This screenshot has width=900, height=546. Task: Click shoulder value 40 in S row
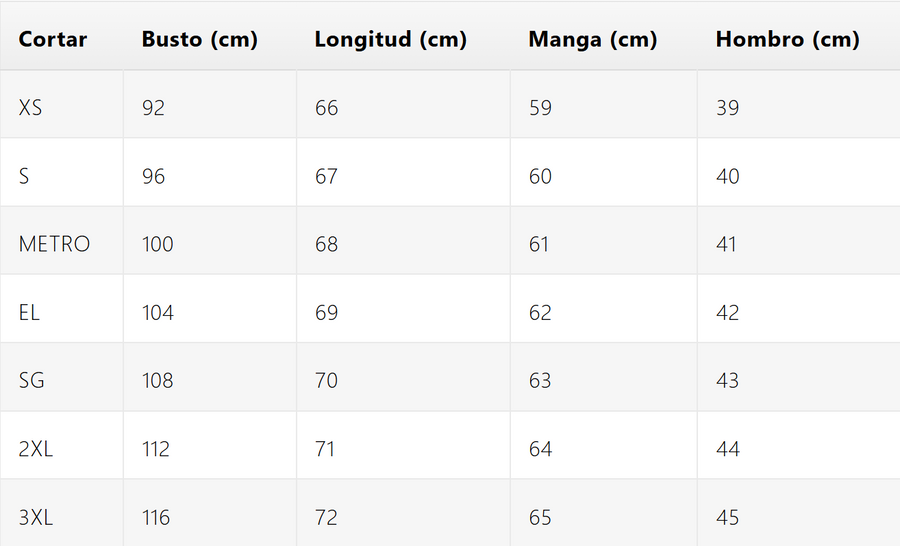tap(728, 176)
